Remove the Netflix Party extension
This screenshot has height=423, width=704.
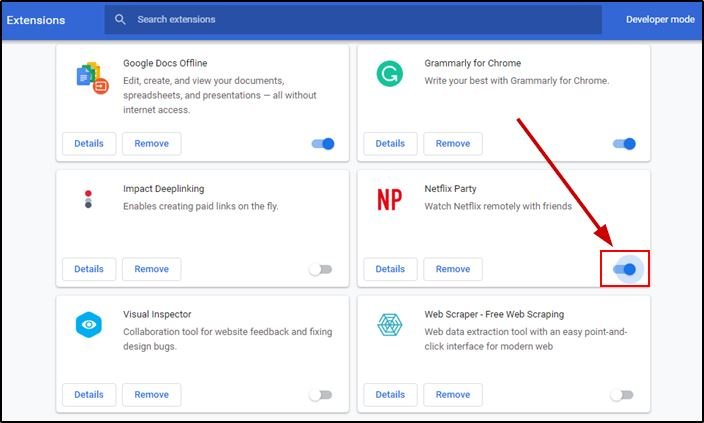pyautogui.click(x=453, y=269)
